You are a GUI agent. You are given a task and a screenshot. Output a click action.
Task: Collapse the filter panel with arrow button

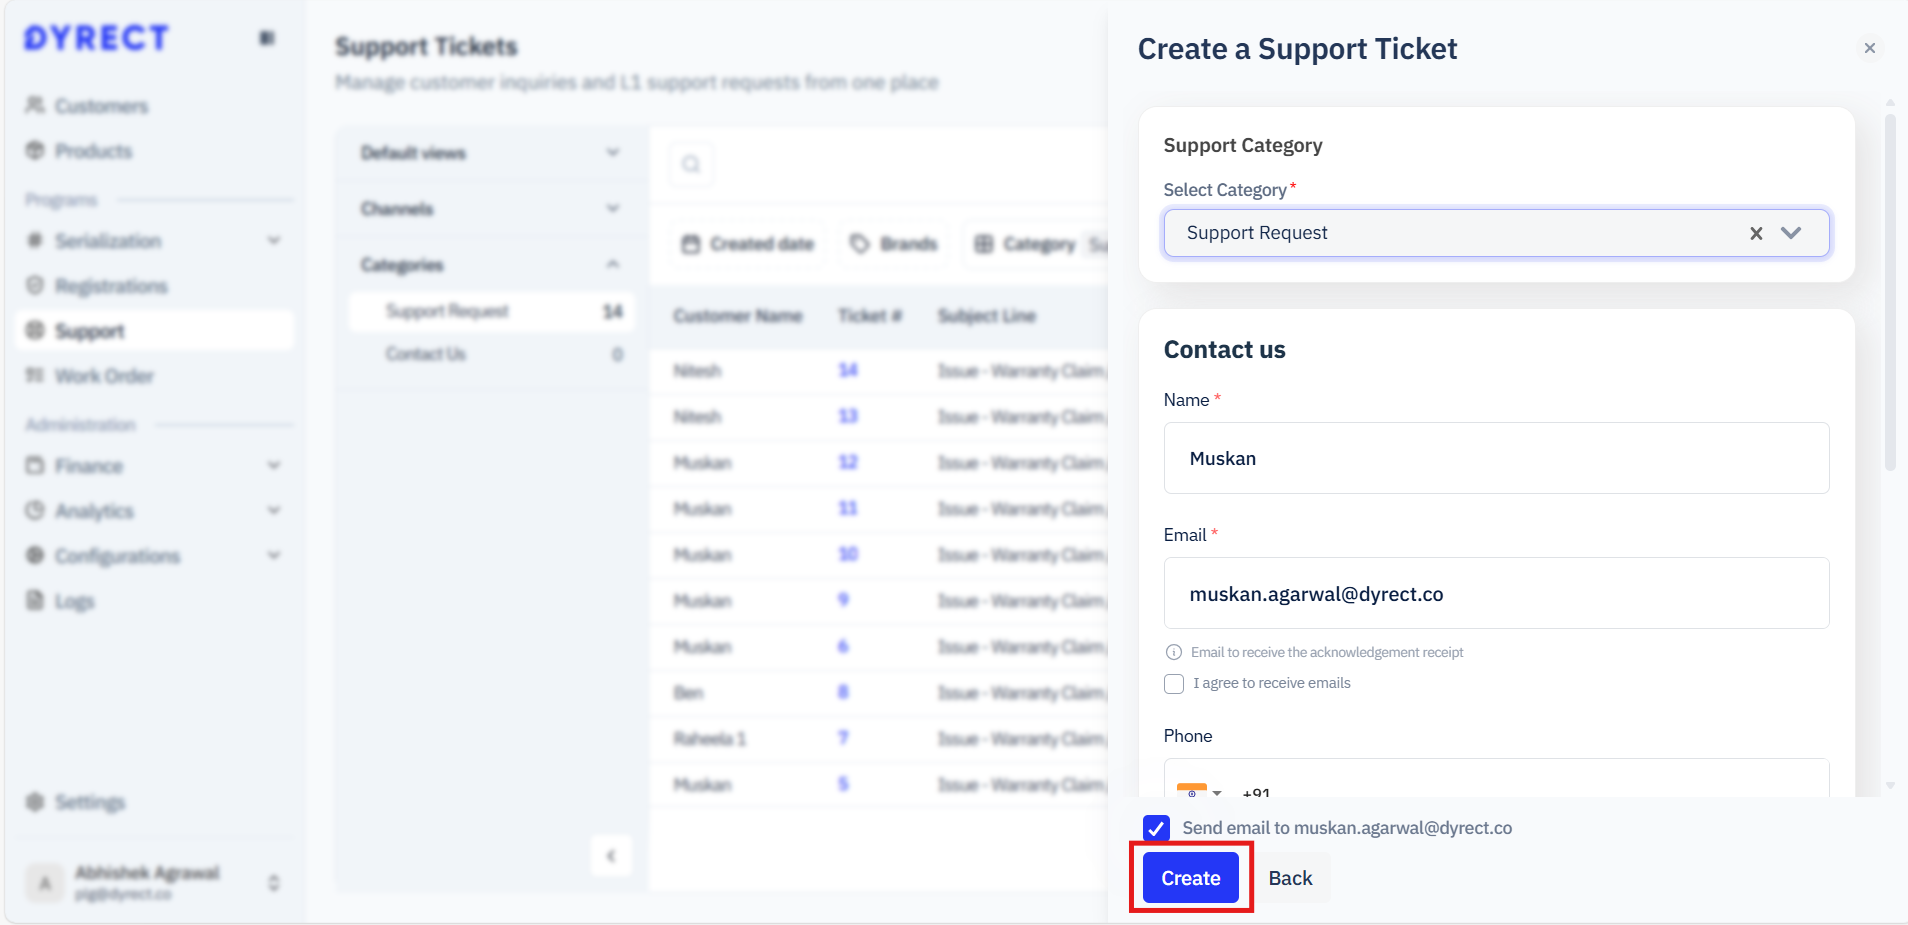point(611,856)
